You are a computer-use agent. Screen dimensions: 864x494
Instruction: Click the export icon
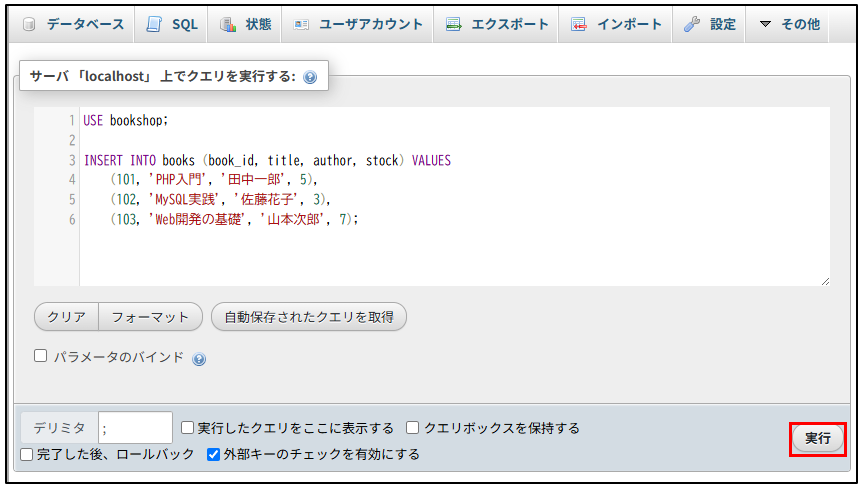453,25
